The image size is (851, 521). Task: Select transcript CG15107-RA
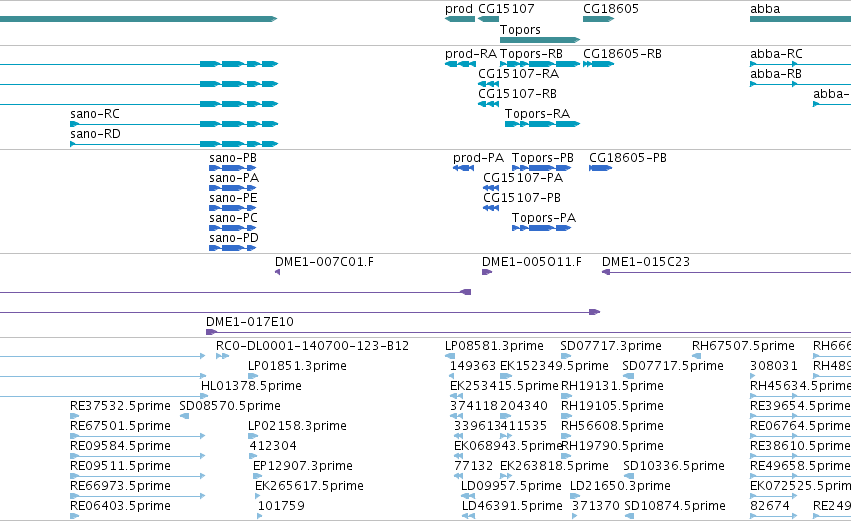[488, 84]
